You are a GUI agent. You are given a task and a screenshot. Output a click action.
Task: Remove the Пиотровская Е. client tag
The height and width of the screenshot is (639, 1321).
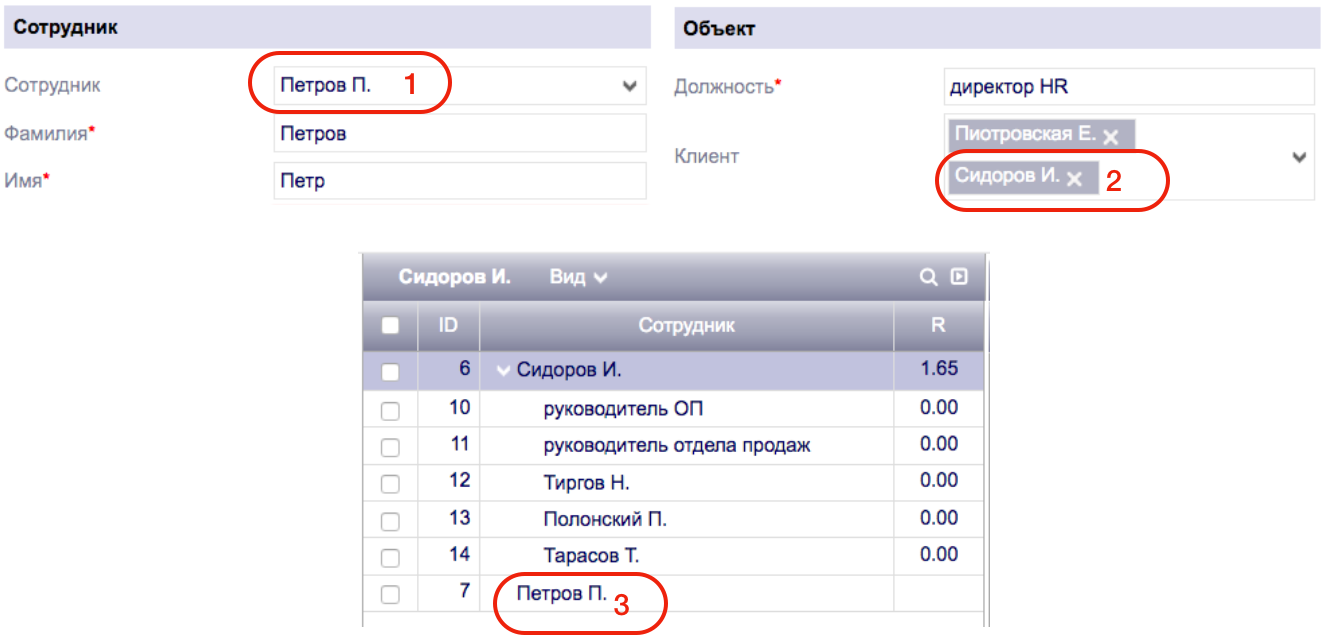point(1110,137)
